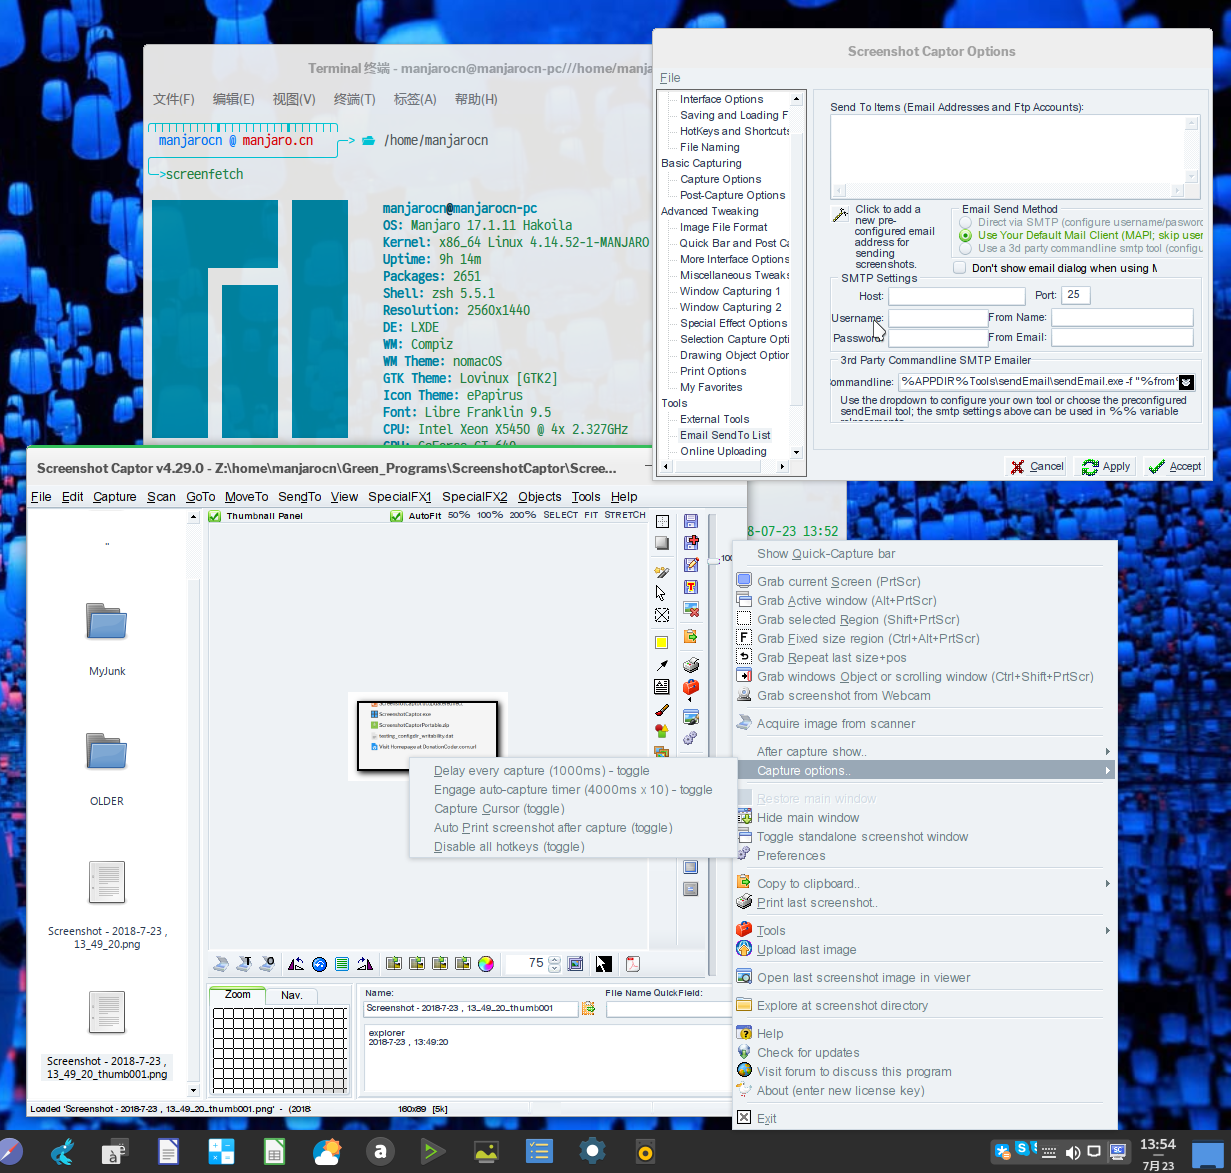
Task: Click the printer icon in Screenshot Captor toolbar
Action: tap(690, 665)
